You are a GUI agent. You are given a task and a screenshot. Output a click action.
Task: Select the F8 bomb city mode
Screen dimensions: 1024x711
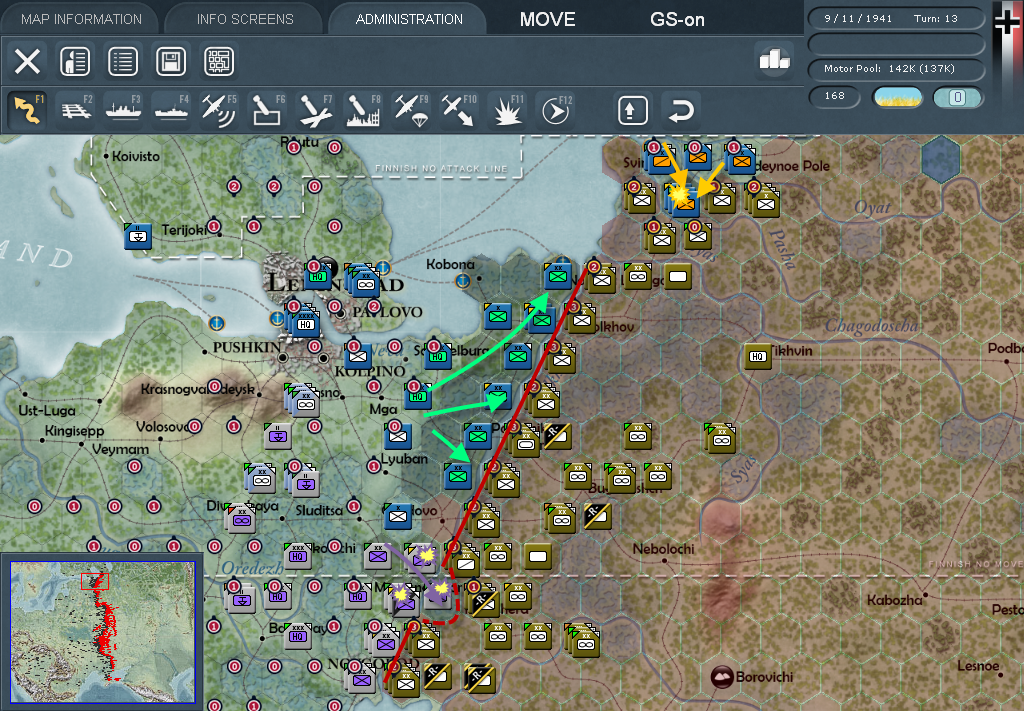tap(363, 109)
